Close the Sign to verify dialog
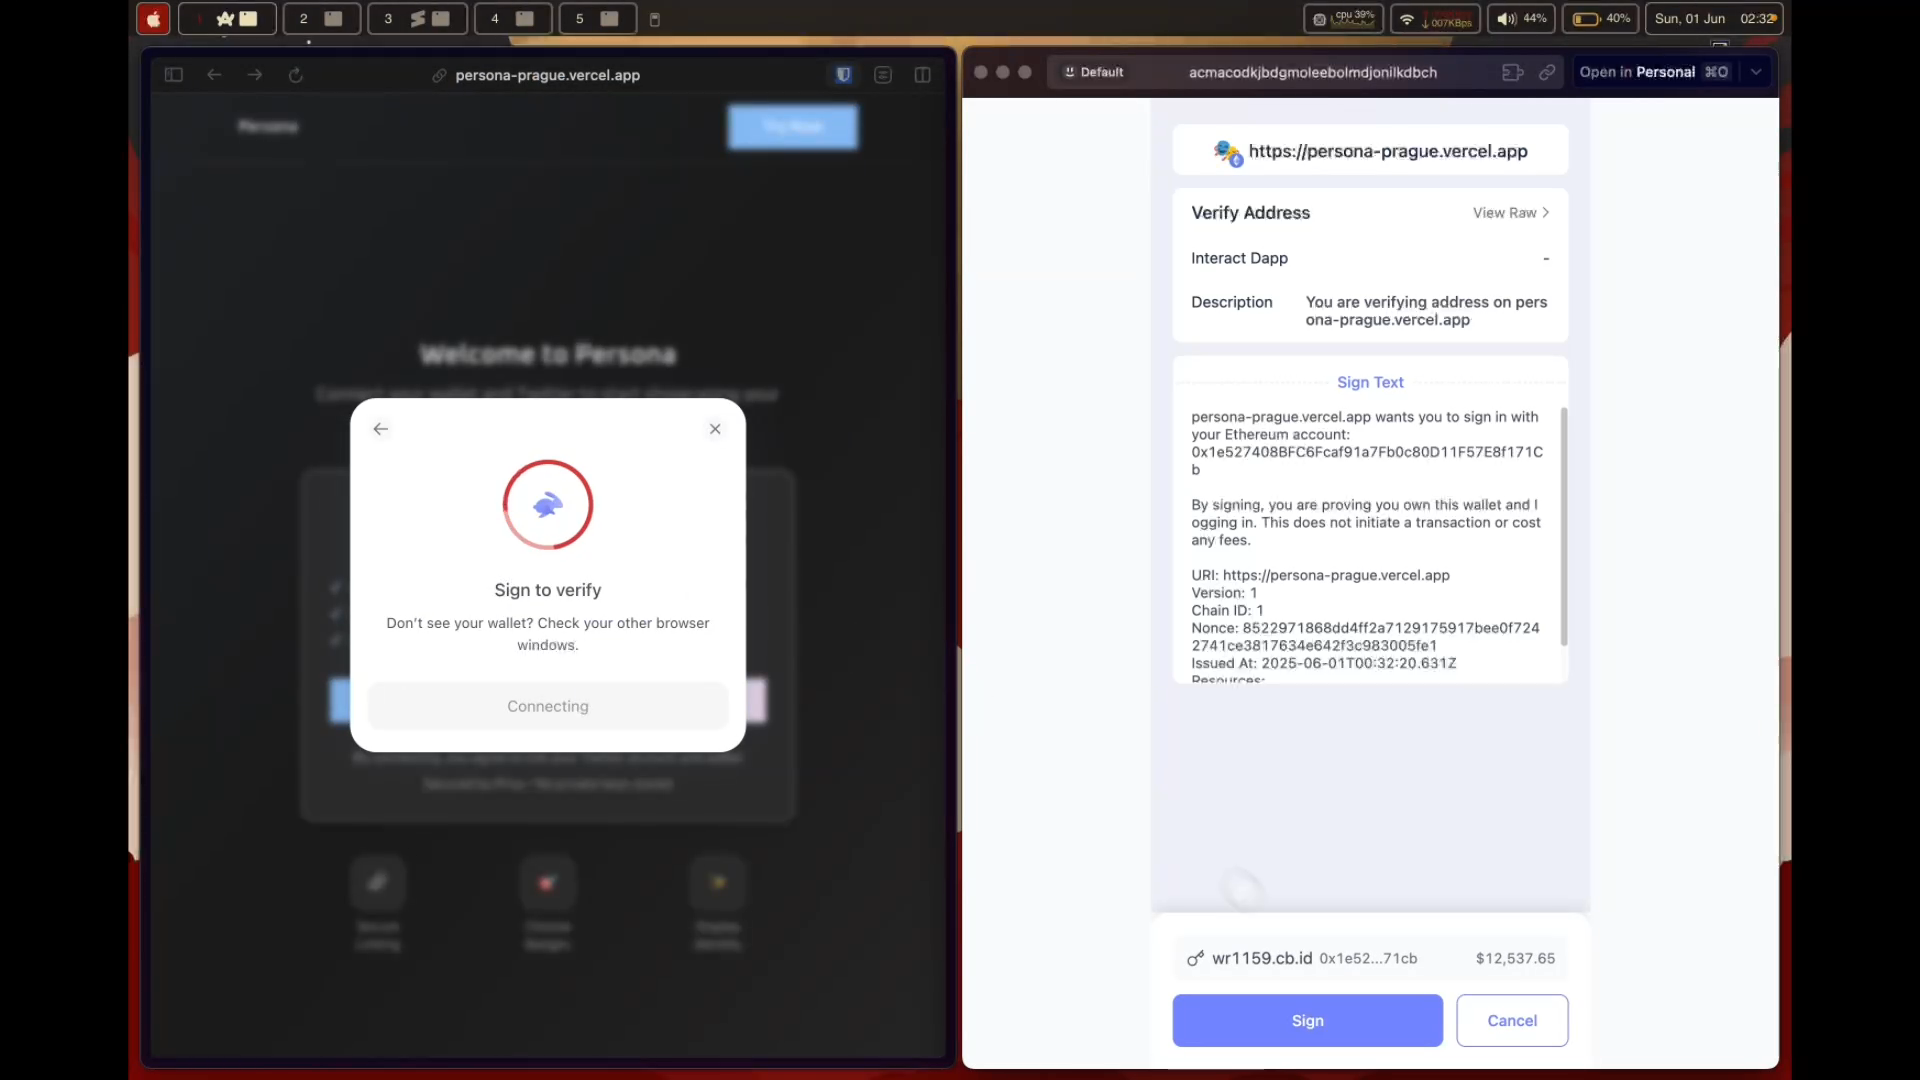The height and width of the screenshot is (1080, 1920). [715, 429]
